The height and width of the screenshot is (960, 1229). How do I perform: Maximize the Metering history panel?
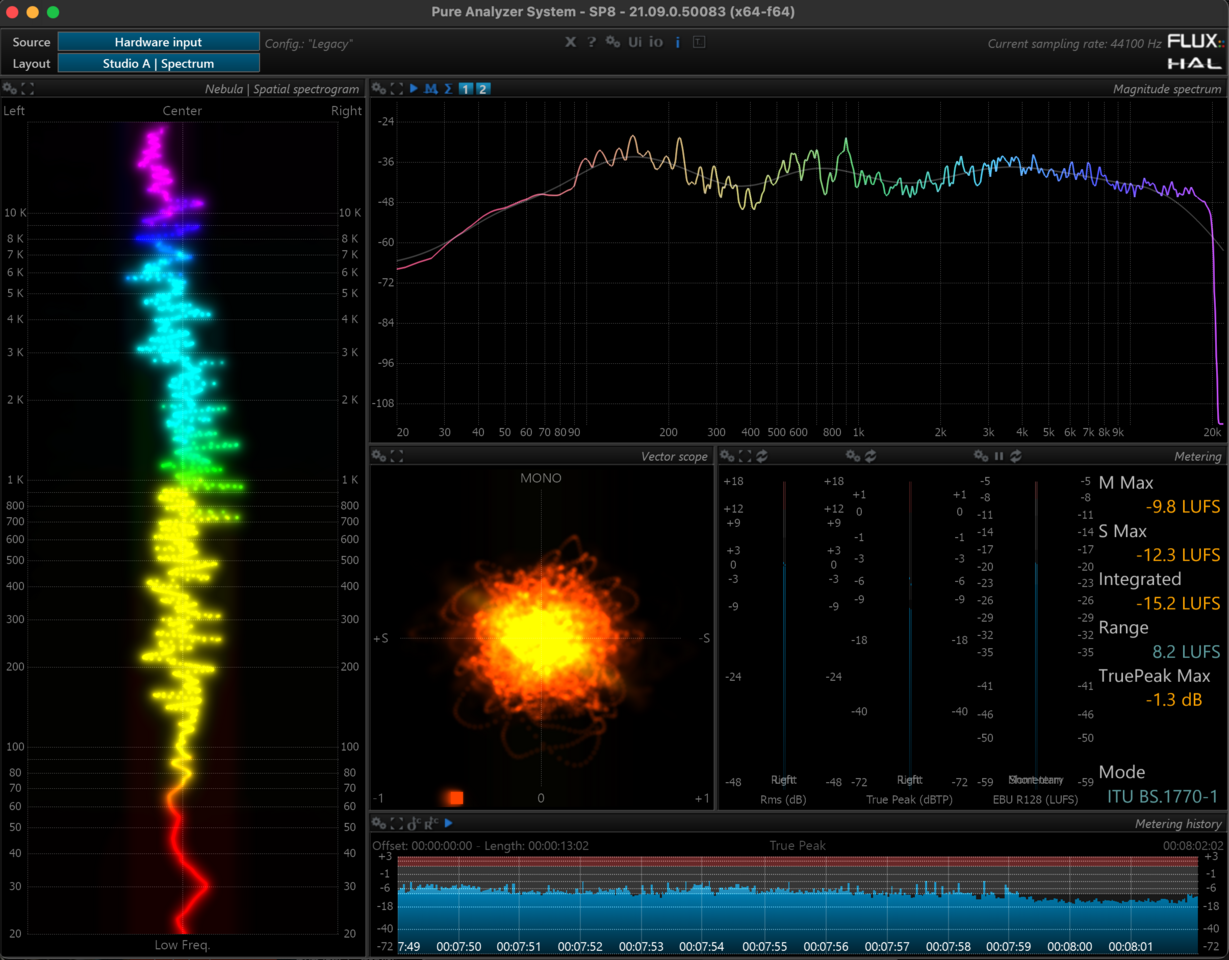pos(397,823)
